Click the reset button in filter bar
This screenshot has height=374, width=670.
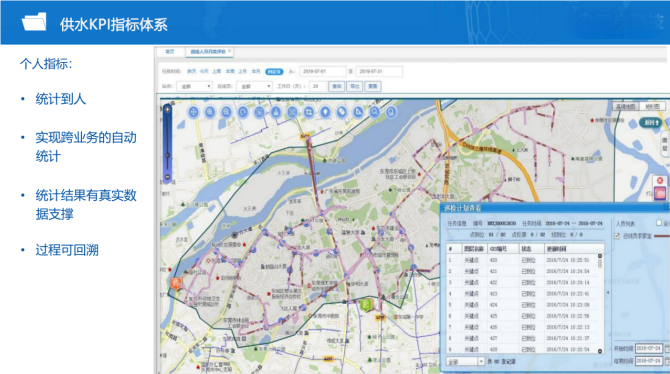373,86
